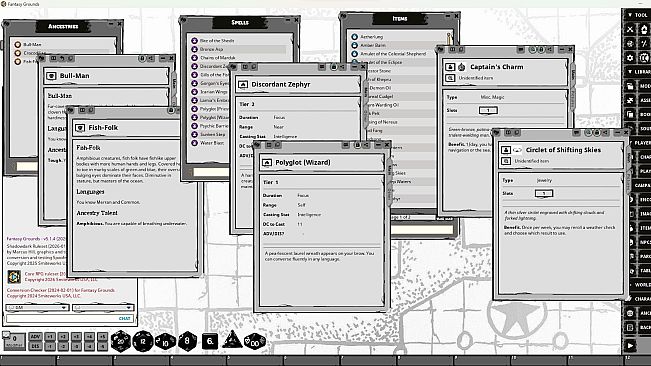The height and width of the screenshot is (366, 651).
Task: Click the Slots value field in Circlet window
Action: point(544,193)
